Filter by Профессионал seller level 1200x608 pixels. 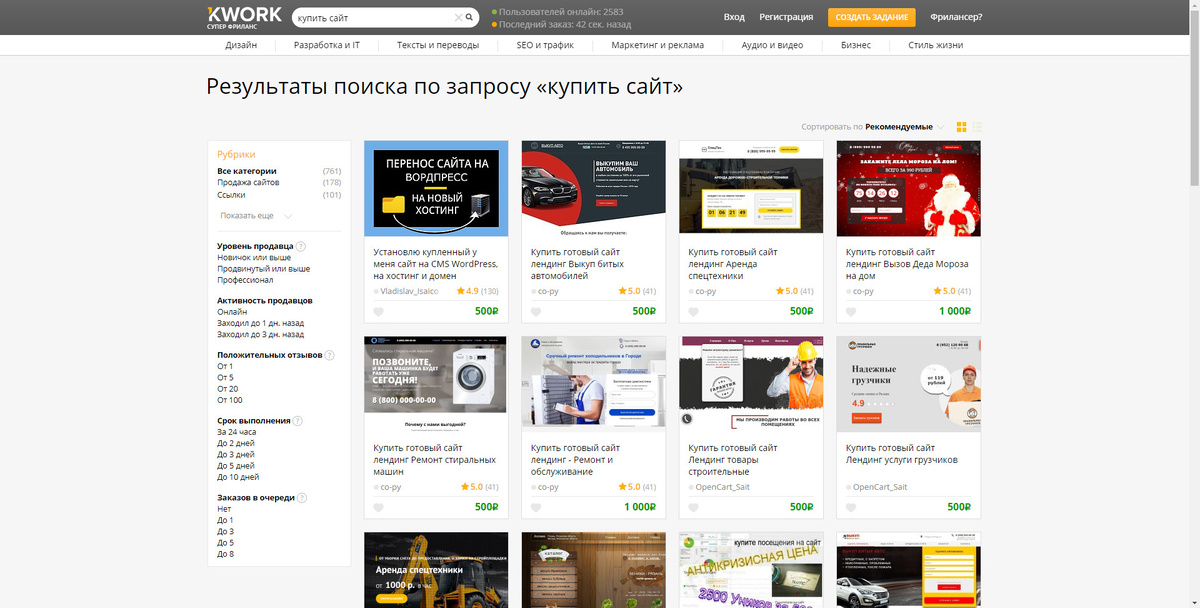pos(245,280)
